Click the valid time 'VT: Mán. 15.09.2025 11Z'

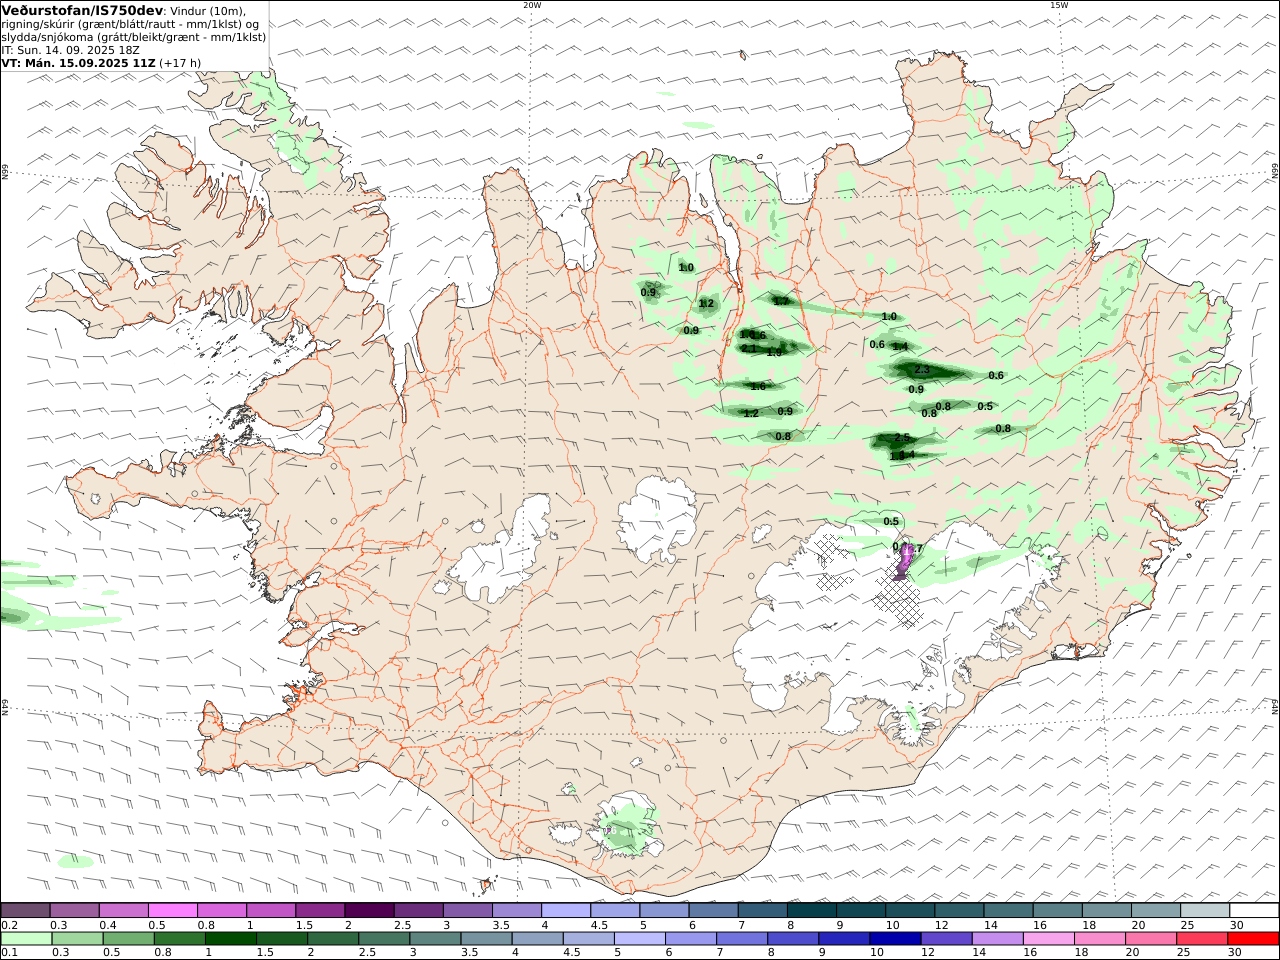coord(79,62)
